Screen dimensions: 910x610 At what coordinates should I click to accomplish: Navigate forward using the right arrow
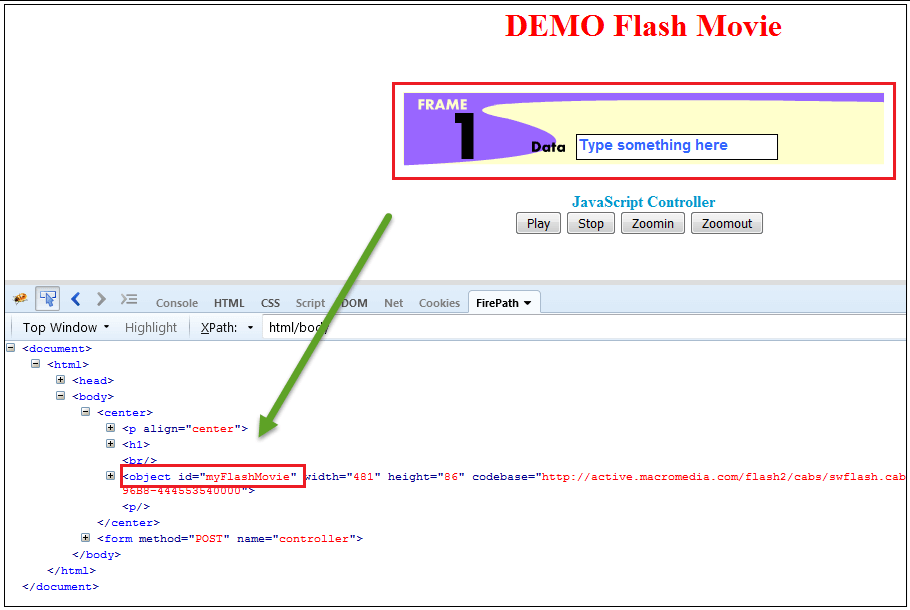[x=100, y=299]
